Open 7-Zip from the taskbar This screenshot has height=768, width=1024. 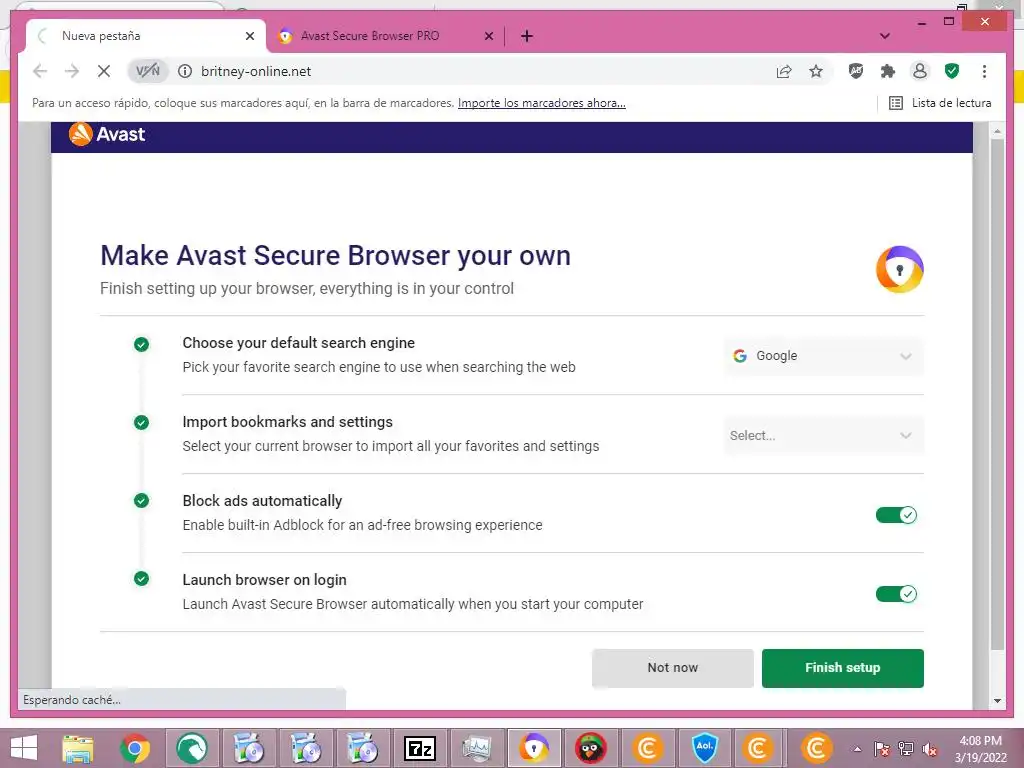click(421, 748)
